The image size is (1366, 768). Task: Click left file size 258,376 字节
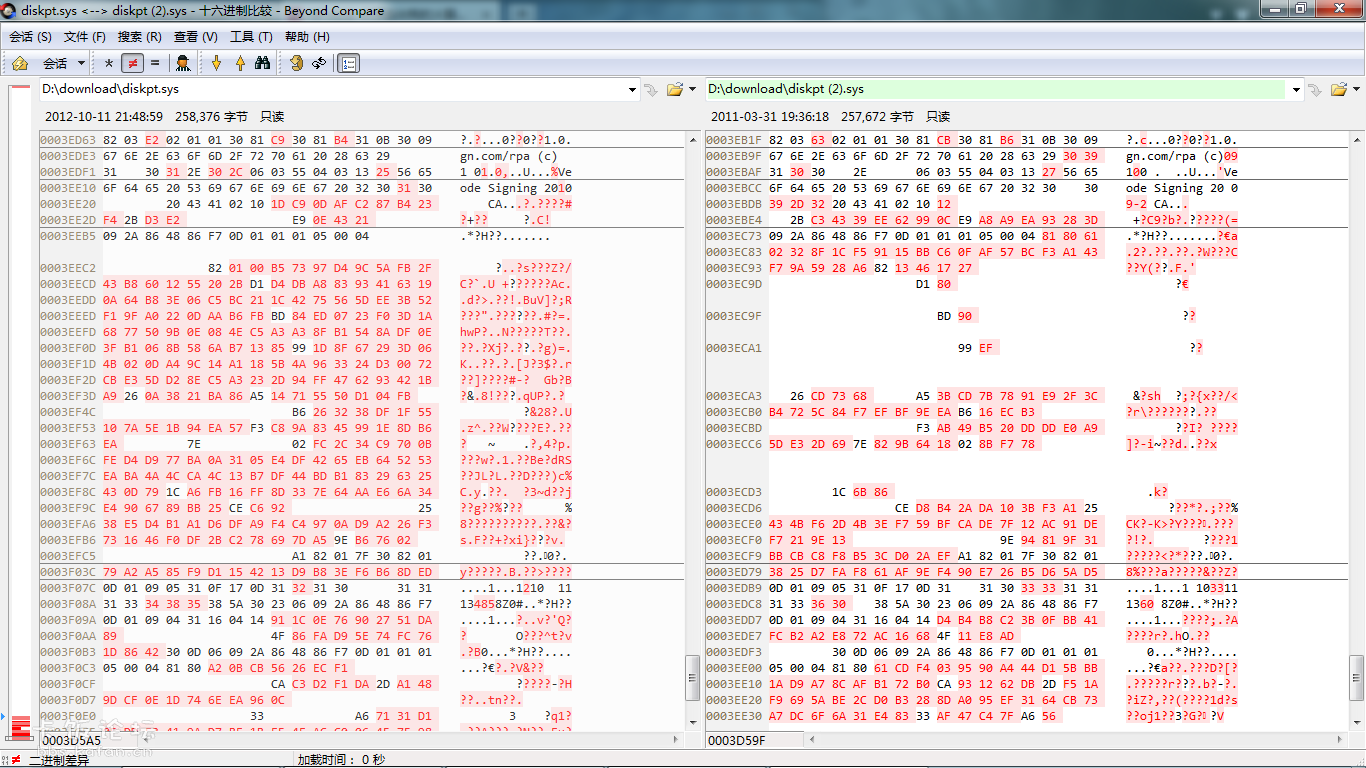click(211, 117)
